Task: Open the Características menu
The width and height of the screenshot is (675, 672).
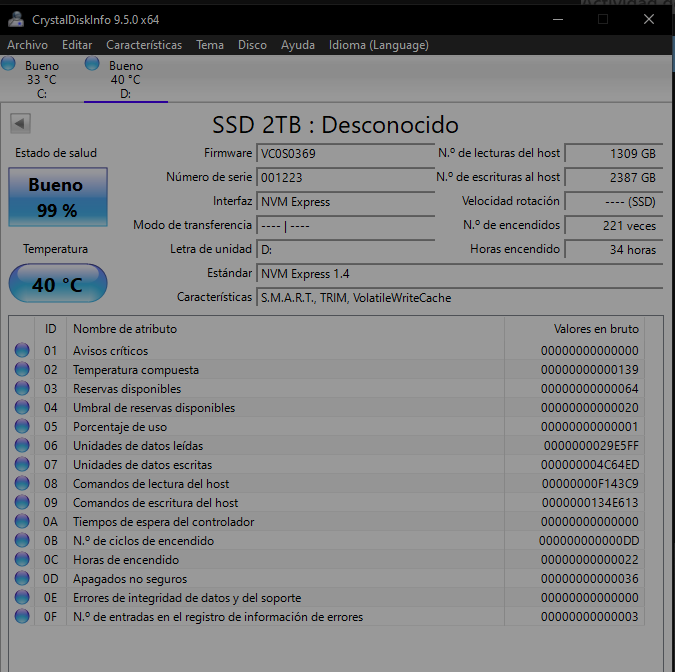Action: 144,45
